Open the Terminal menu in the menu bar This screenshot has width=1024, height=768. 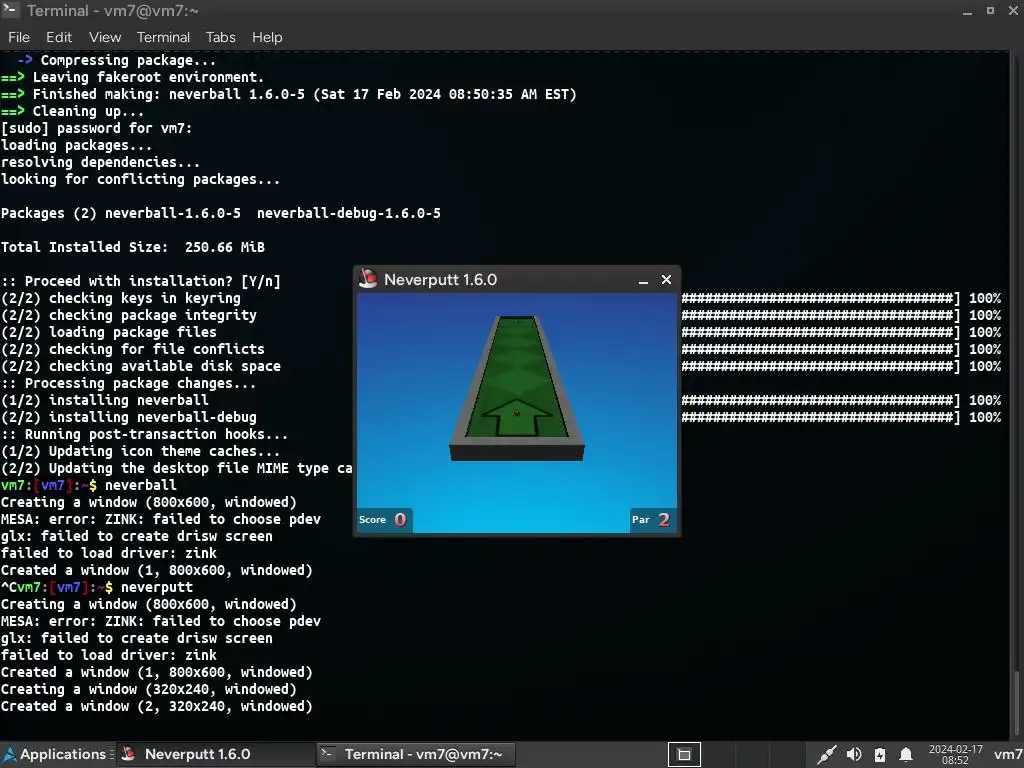point(163,37)
